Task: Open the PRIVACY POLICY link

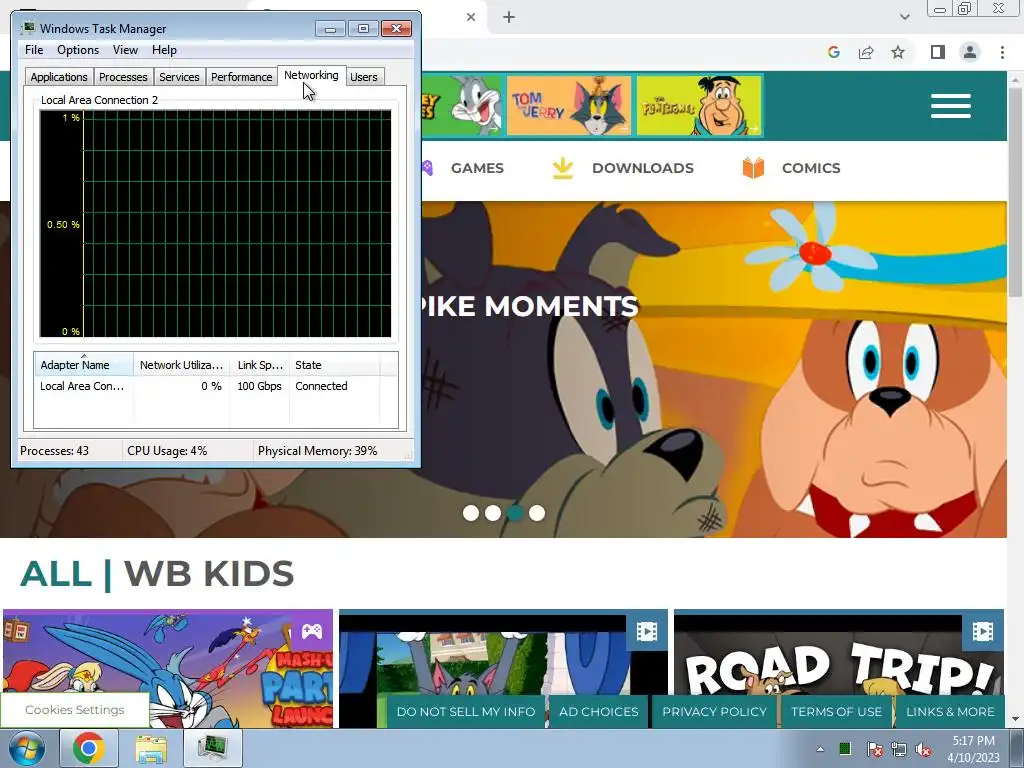Action: coord(714,712)
